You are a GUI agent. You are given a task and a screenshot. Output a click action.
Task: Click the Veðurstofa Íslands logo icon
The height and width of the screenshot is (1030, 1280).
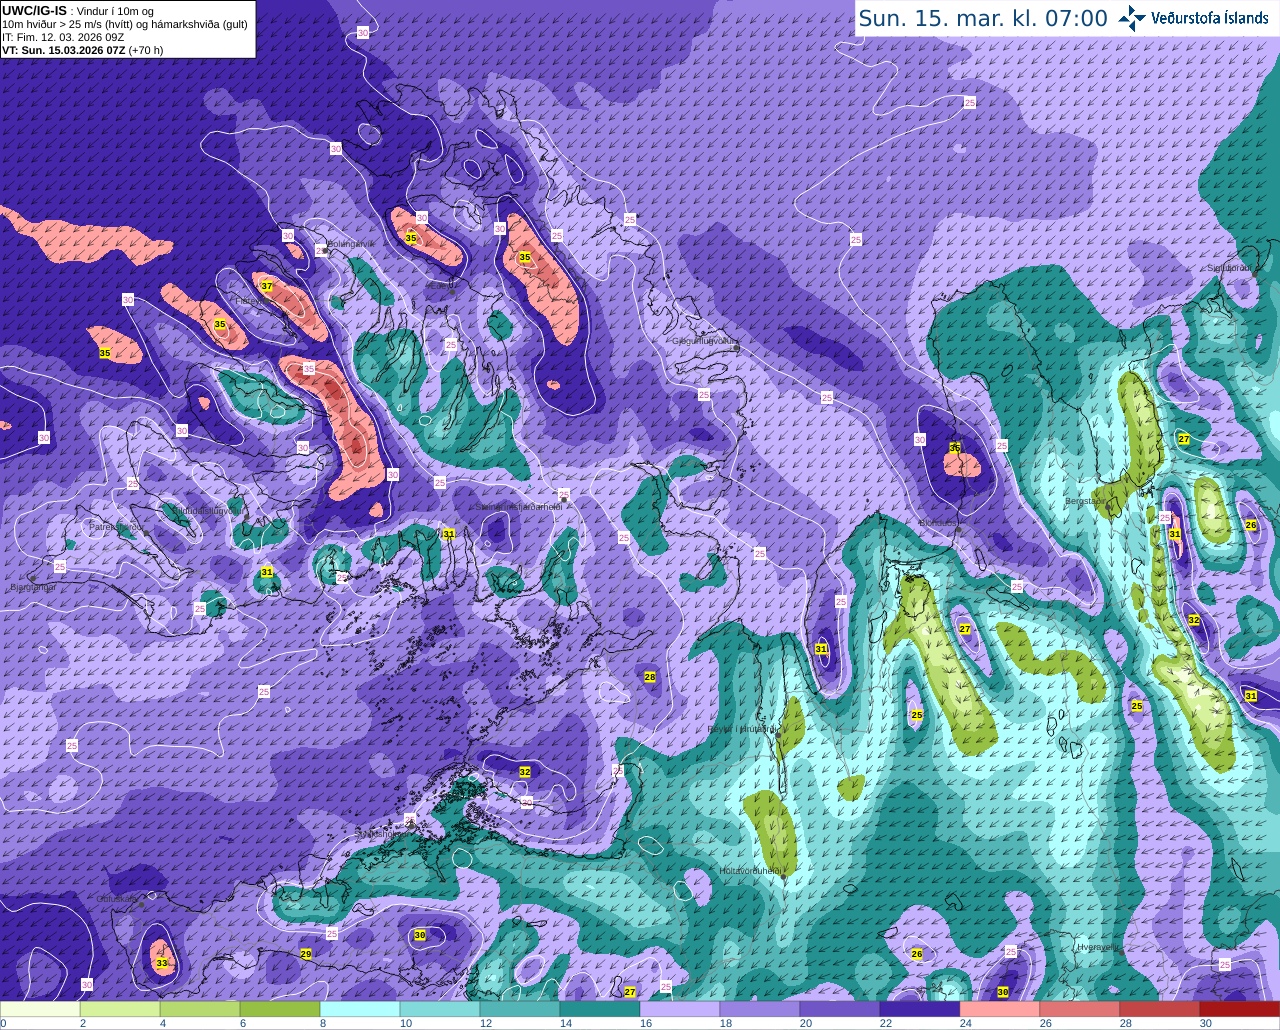(1133, 18)
